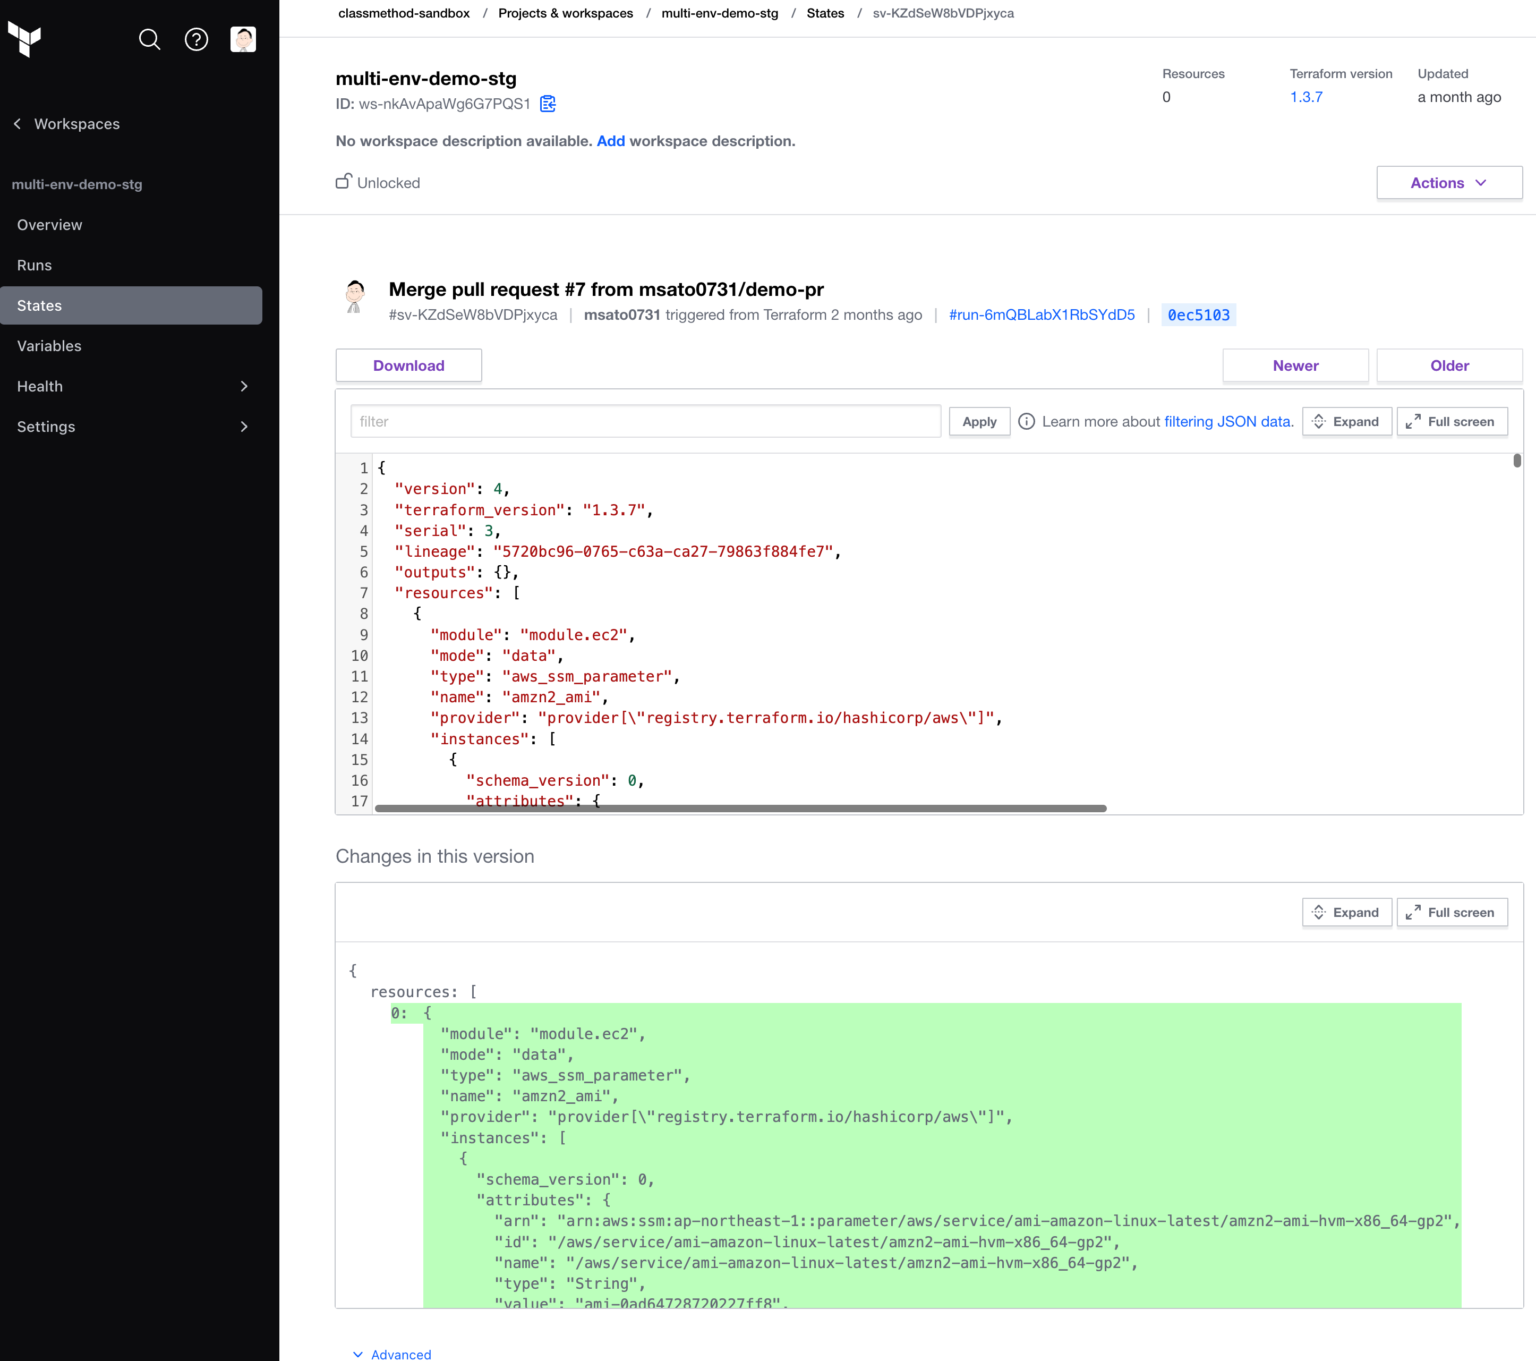Go to the Runs section

(34, 264)
